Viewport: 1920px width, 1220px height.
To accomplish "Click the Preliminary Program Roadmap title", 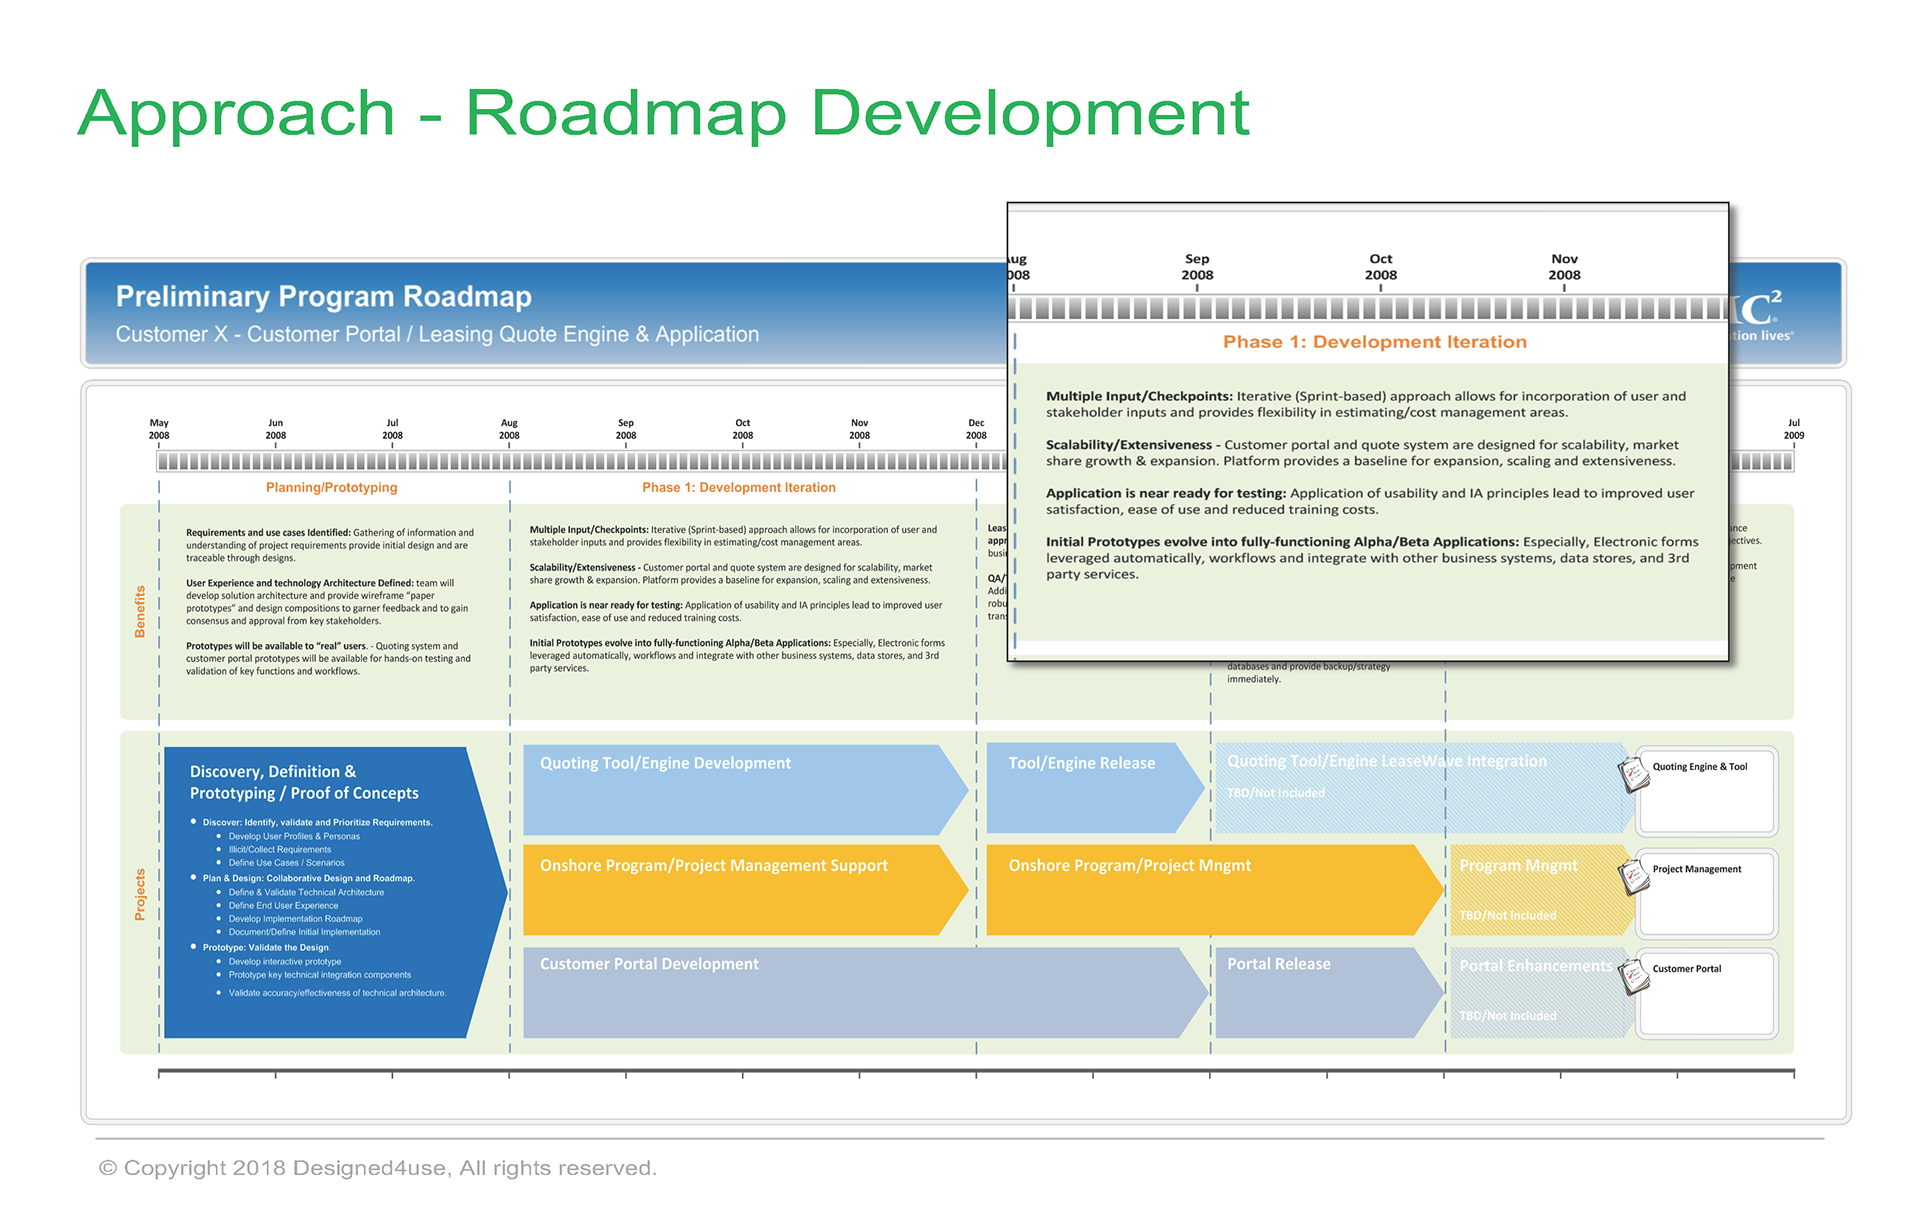I will click(x=323, y=297).
